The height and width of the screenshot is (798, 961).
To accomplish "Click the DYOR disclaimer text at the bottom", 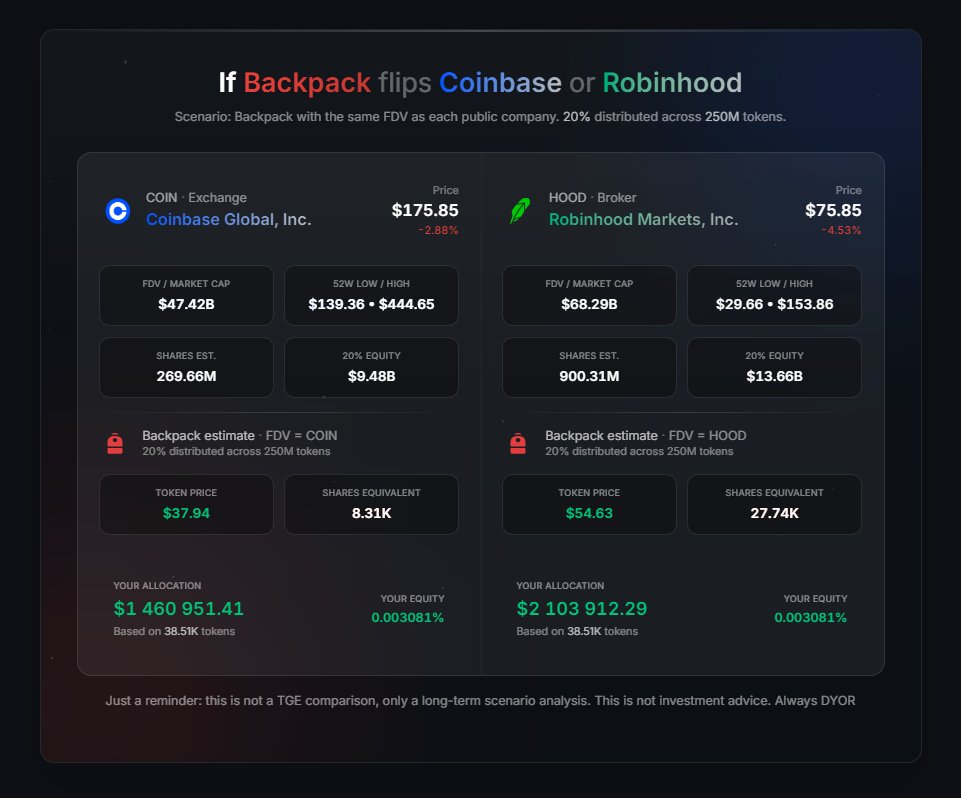I will pyautogui.click(x=479, y=700).
